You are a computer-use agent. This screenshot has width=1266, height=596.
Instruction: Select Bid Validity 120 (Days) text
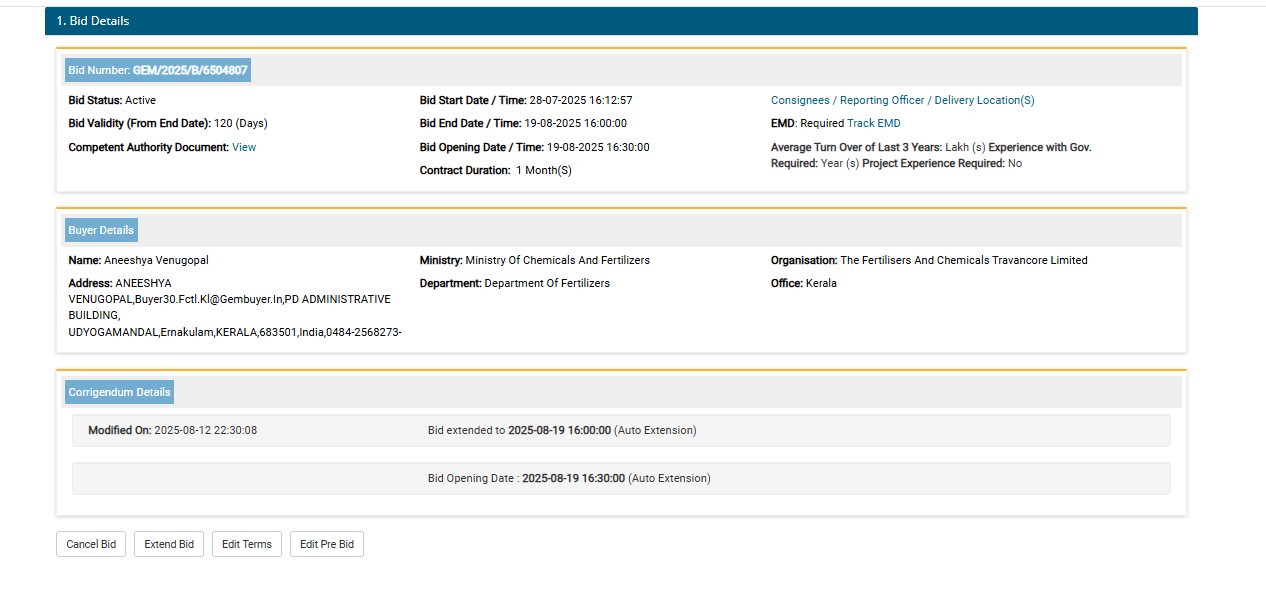(x=168, y=123)
